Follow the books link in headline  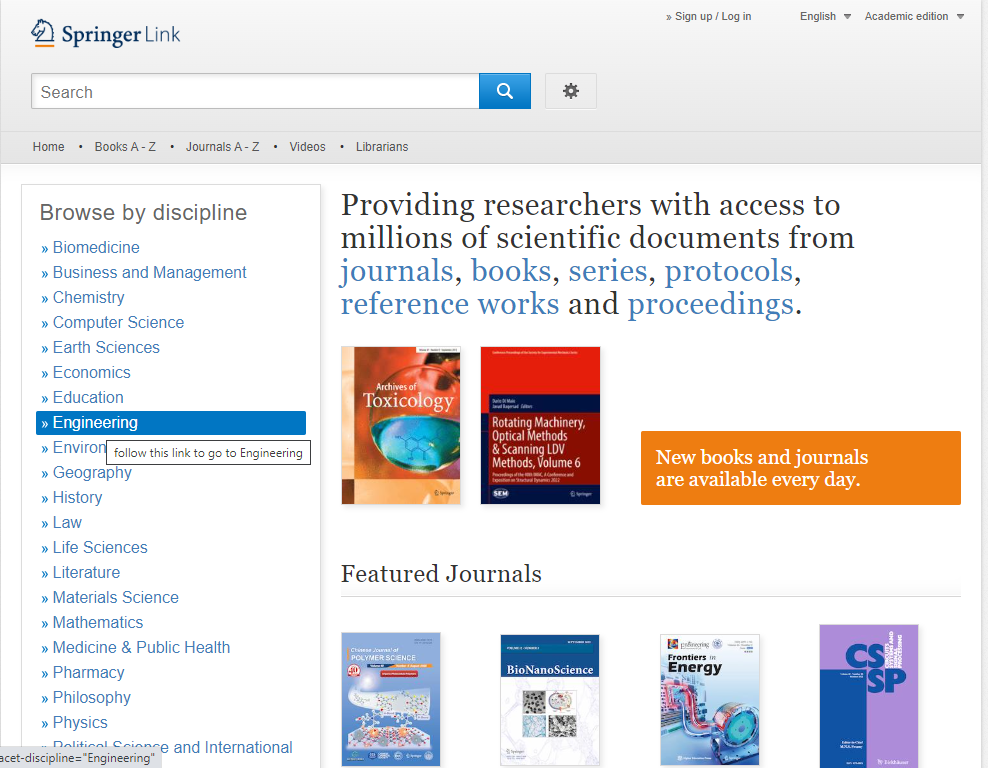(x=511, y=271)
